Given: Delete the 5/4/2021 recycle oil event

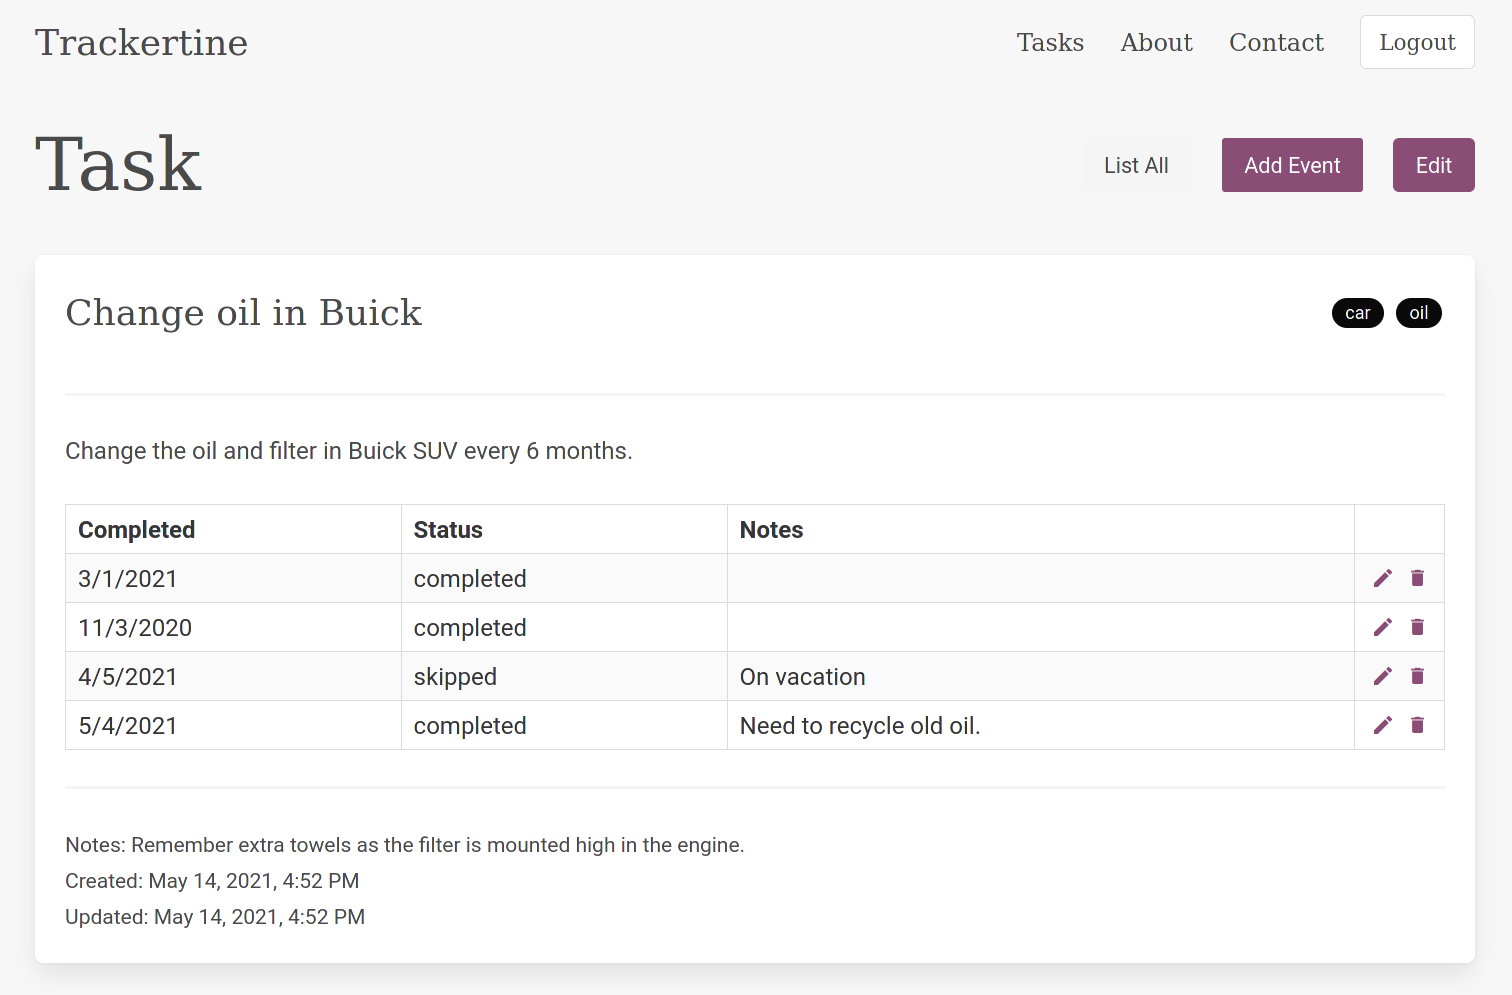Looking at the screenshot, I should coord(1417,725).
